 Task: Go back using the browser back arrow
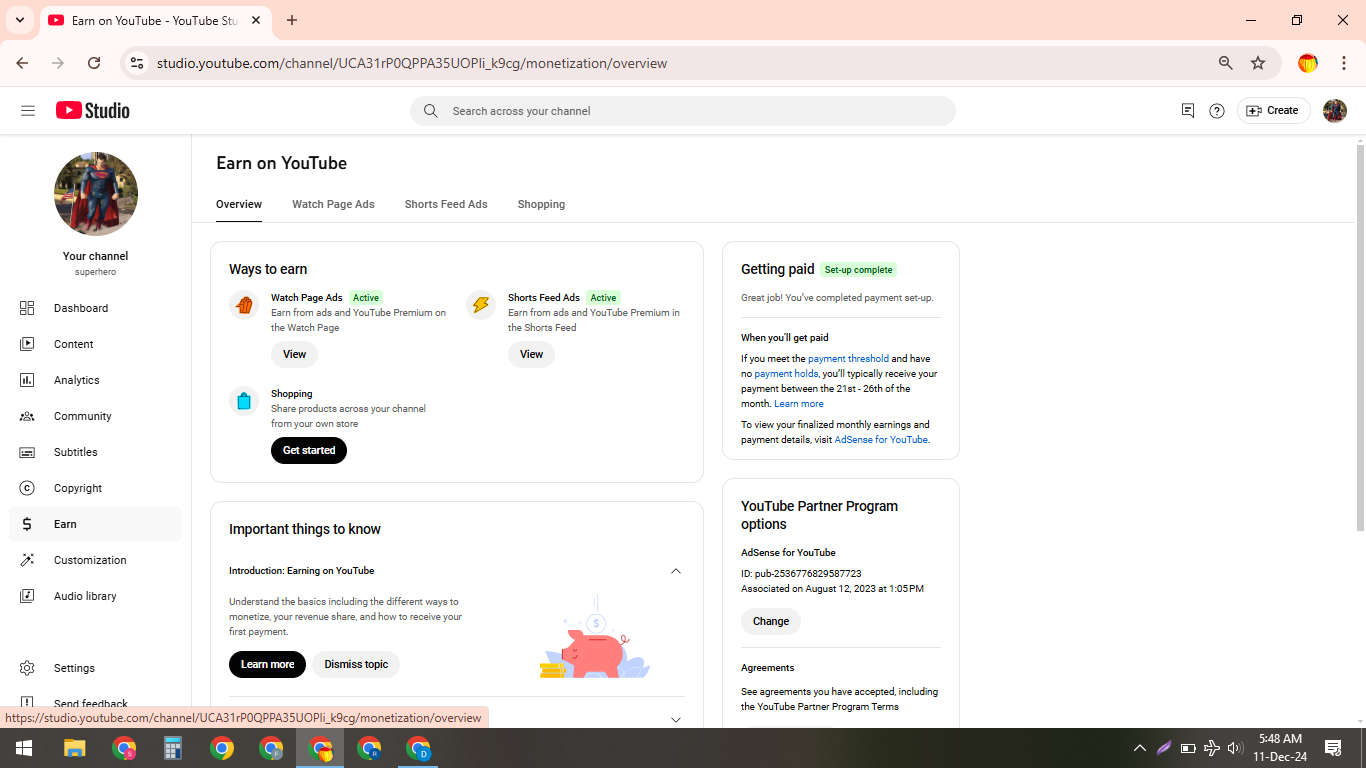tap(22, 63)
